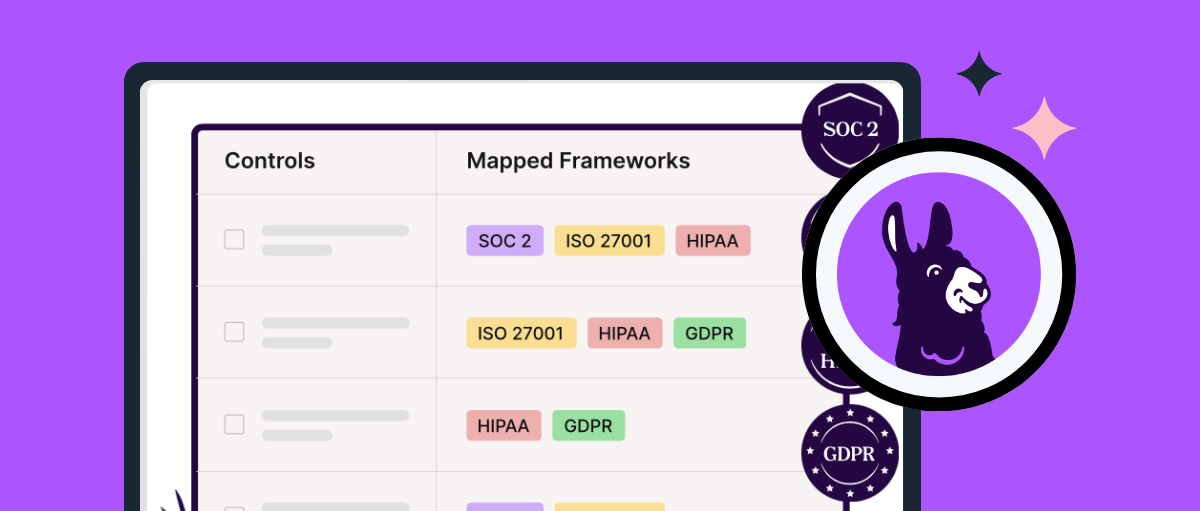Click the SOC 2 shield badge
The height and width of the screenshot is (511, 1200).
pos(849,130)
